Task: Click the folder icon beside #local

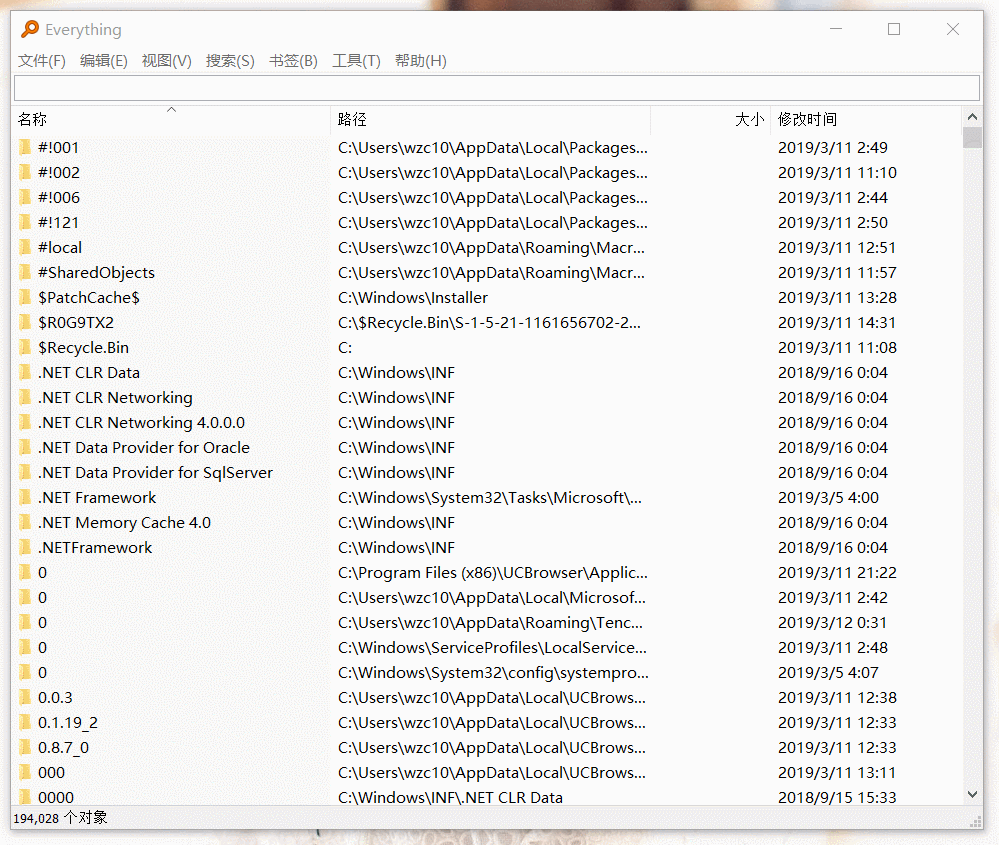Action: (25, 248)
